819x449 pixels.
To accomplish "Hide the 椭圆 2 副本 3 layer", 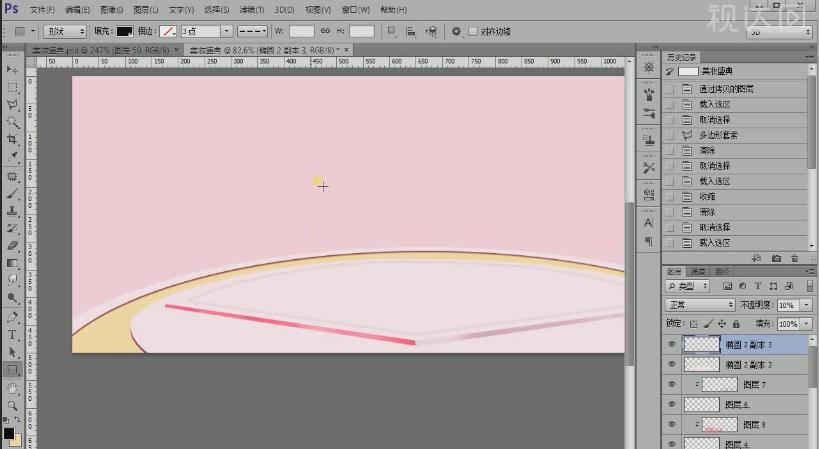I will 672,344.
